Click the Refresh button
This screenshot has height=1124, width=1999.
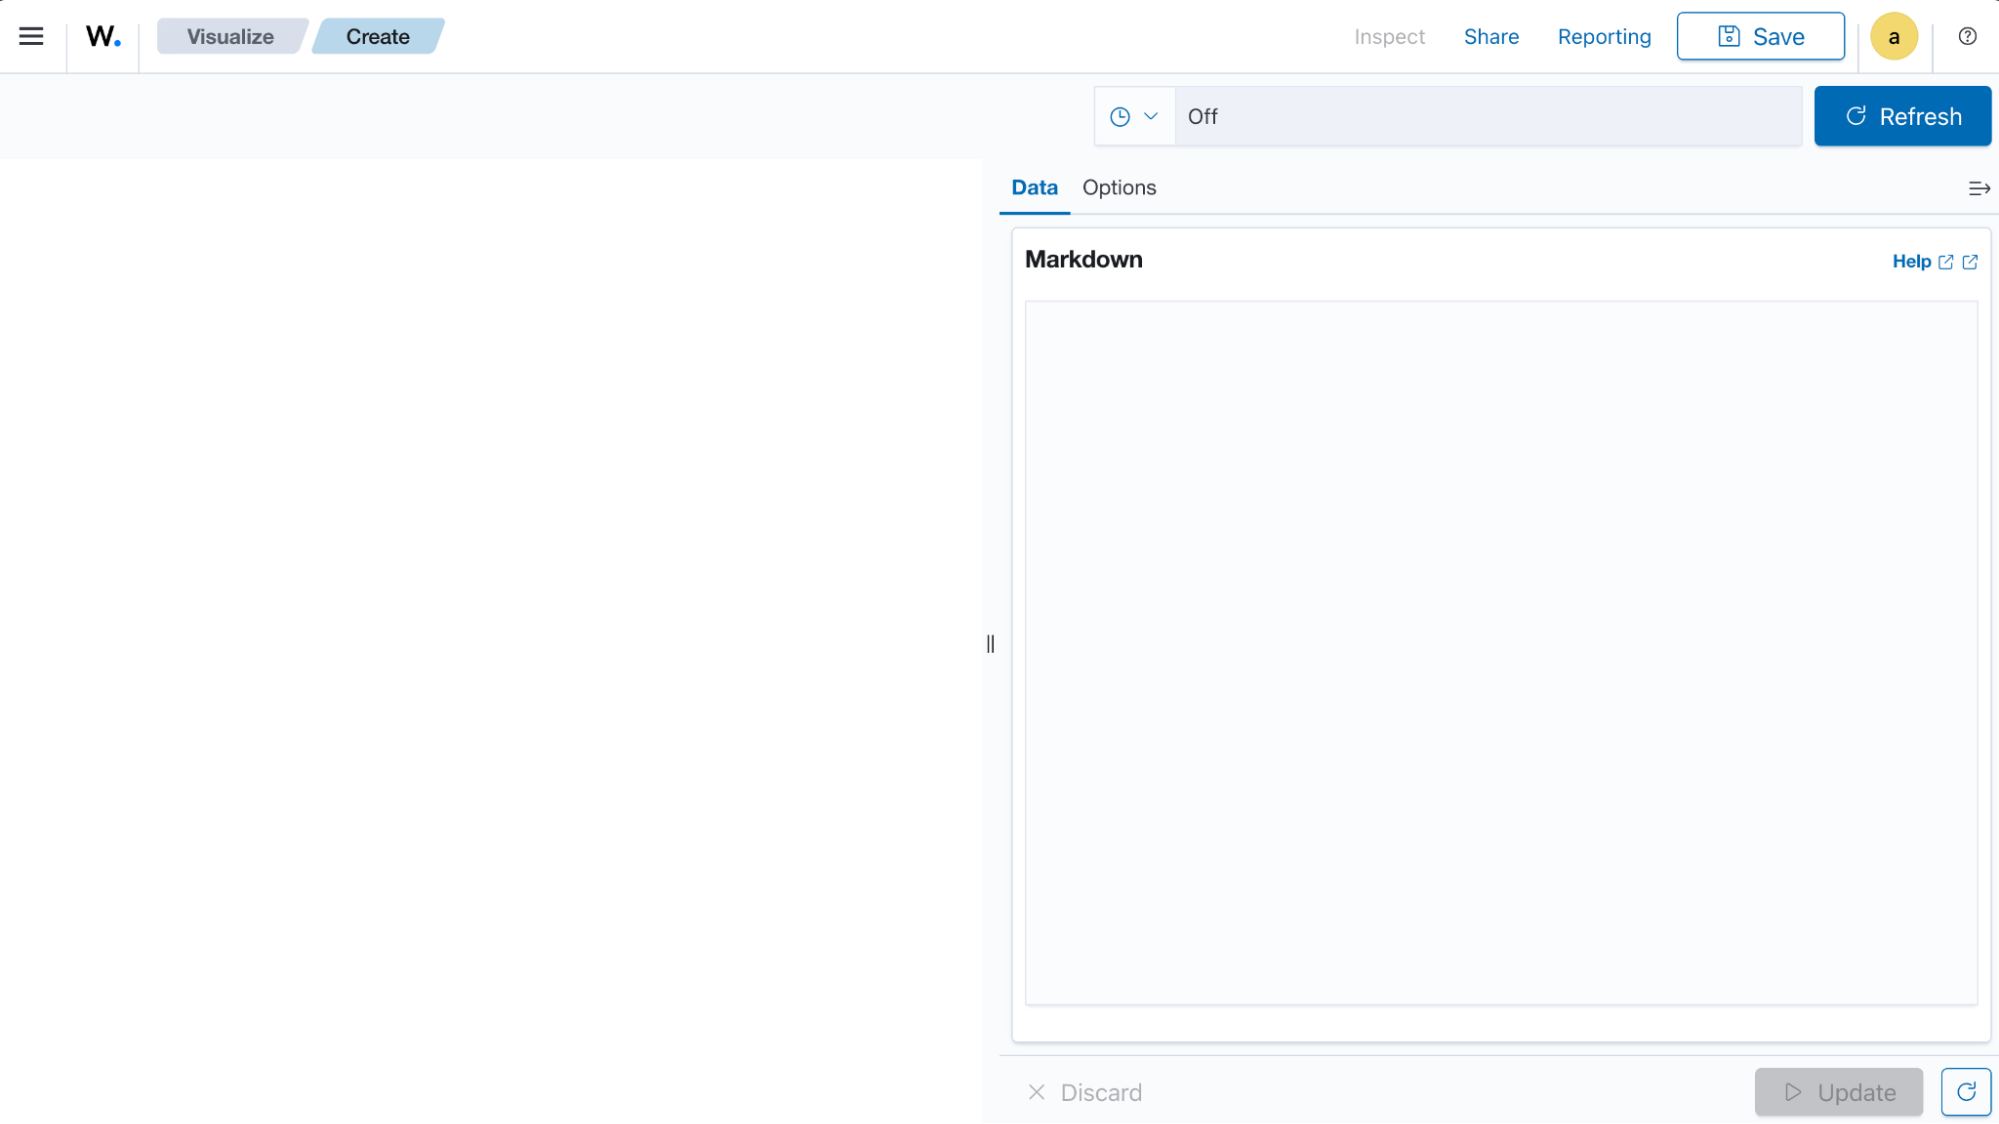1902,115
